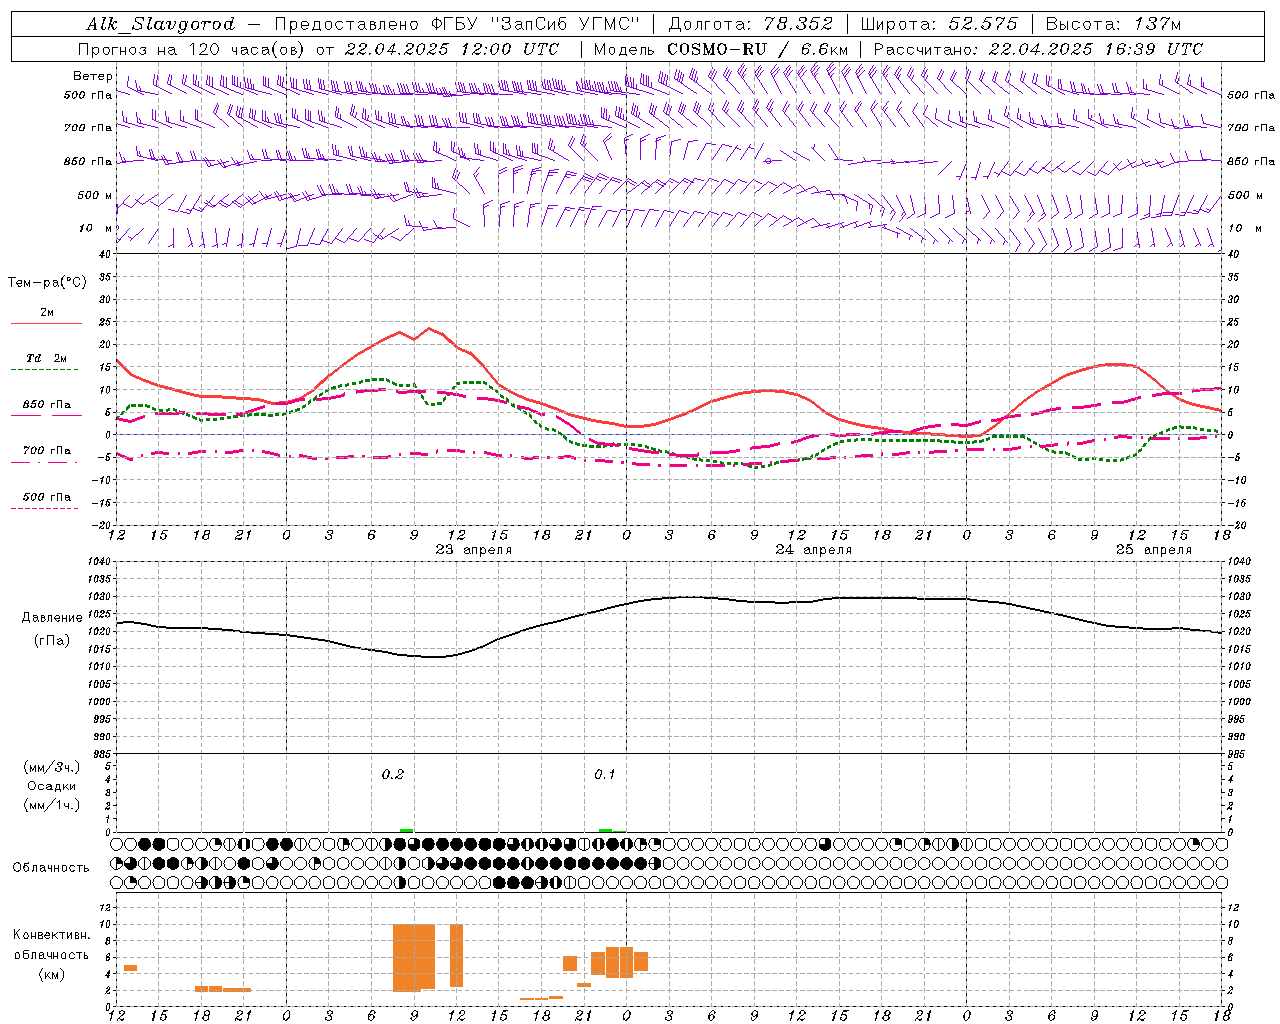This screenshot has height=1024, width=1280.
Task: Click the (мм/1ч.) precipitation unit label
Action: (52, 805)
